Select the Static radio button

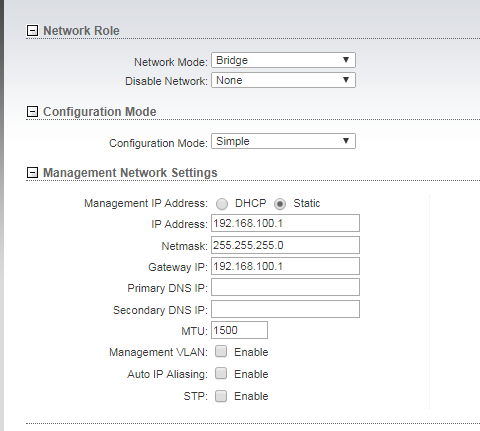pyautogui.click(x=280, y=204)
